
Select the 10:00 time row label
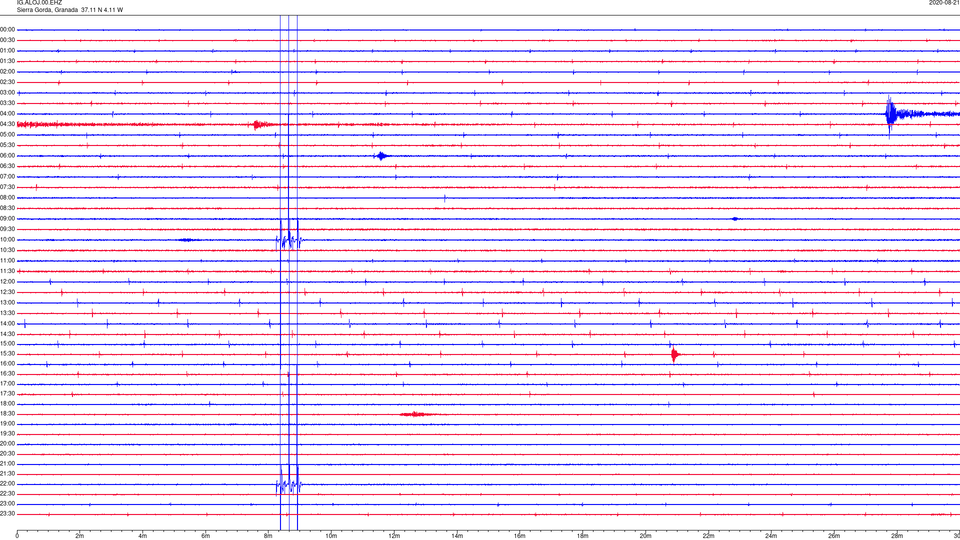pyautogui.click(x=8, y=240)
